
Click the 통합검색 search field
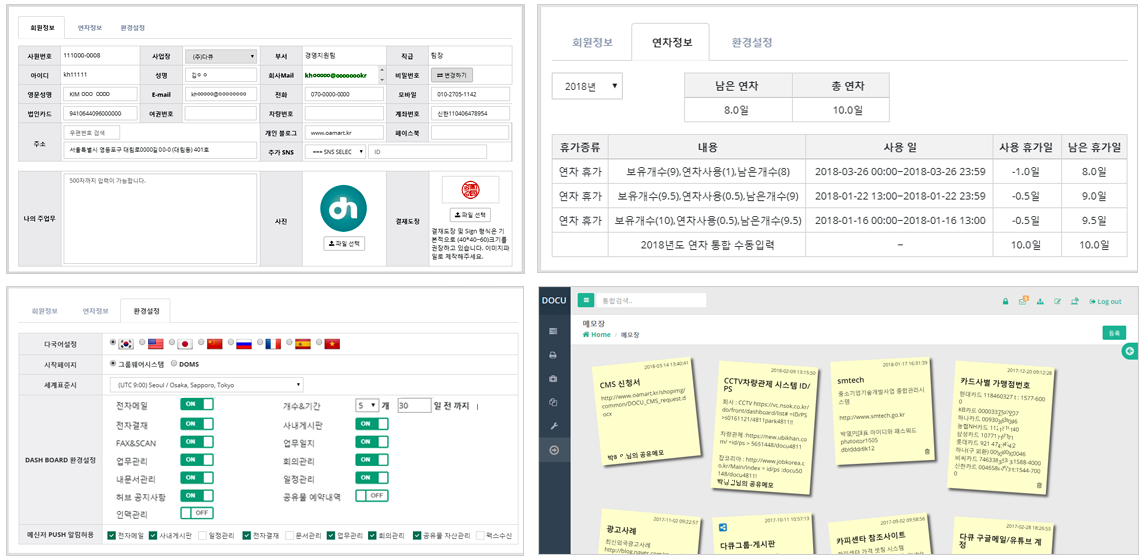coord(651,300)
